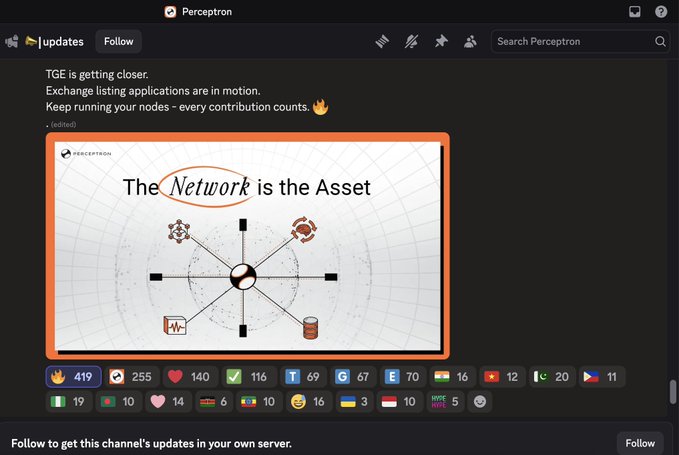Show the member list icon

coord(470,42)
